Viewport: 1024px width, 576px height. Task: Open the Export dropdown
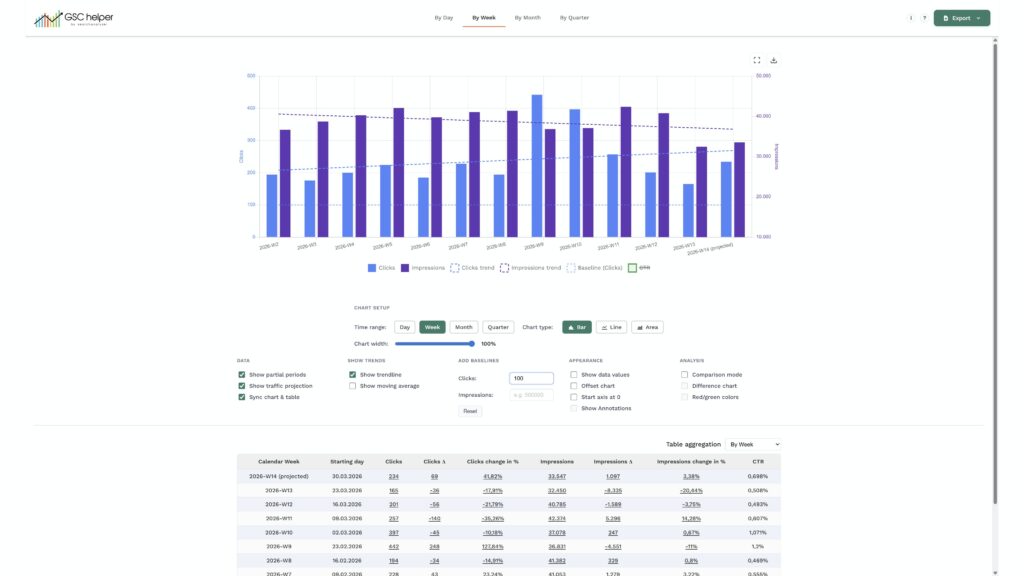coord(961,18)
